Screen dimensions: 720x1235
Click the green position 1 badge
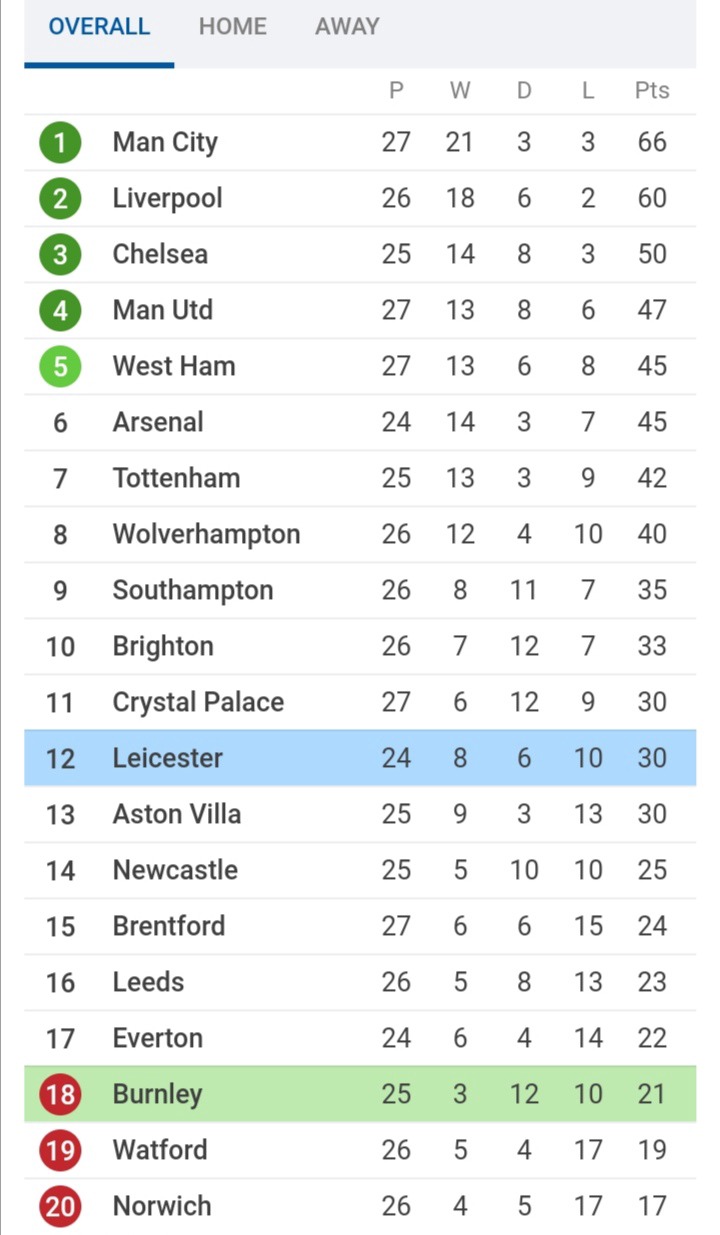pyautogui.click(x=60, y=142)
